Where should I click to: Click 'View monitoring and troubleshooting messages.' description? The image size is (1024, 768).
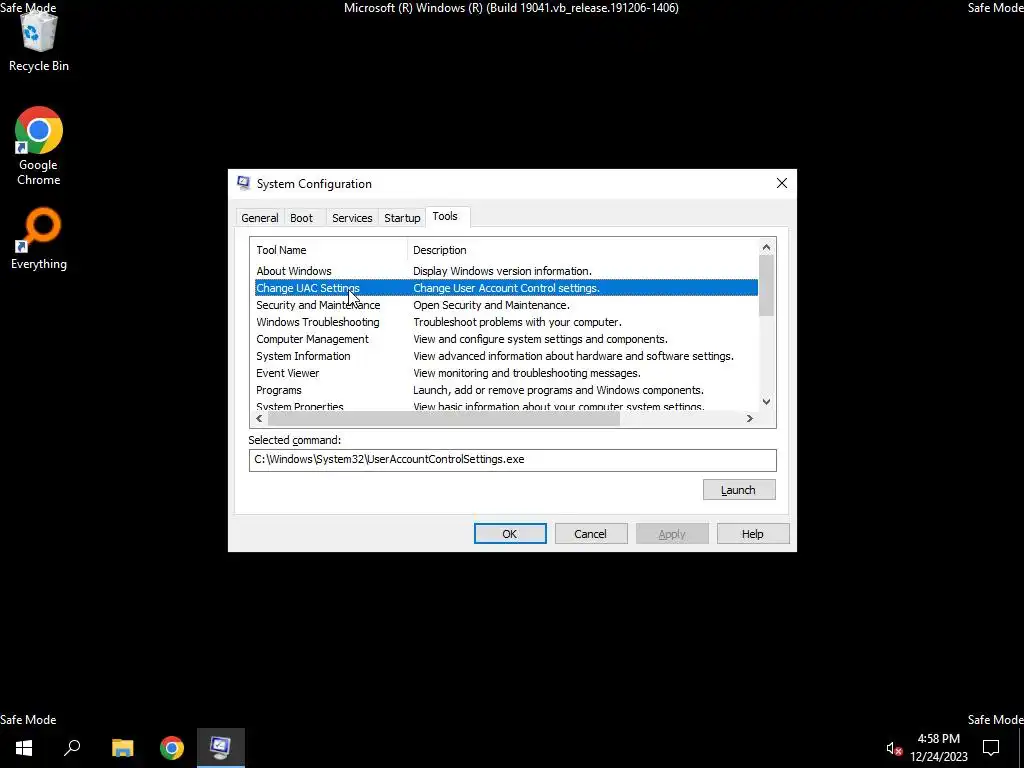click(526, 373)
